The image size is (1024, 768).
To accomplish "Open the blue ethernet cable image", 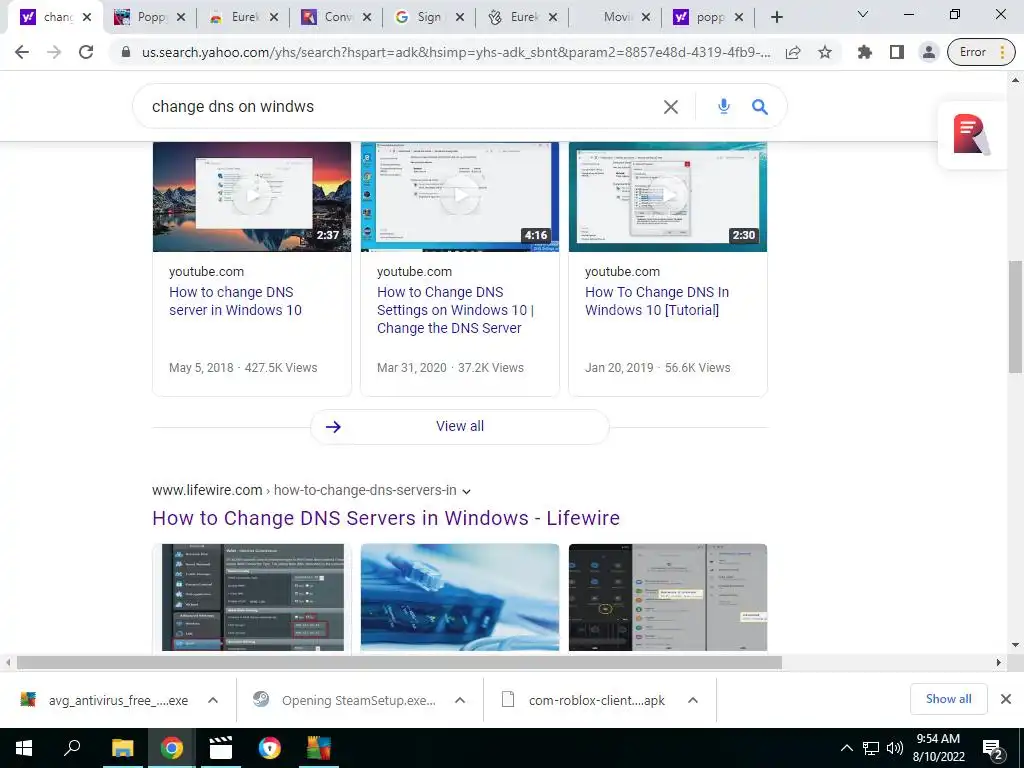I will point(460,597).
